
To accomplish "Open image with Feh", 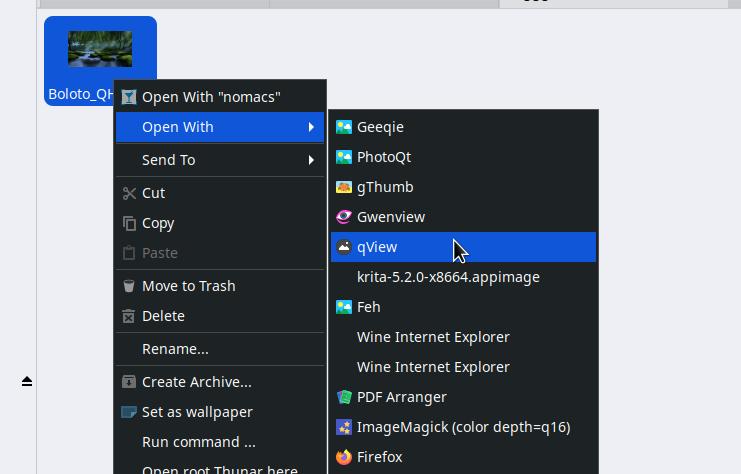I will tap(463, 307).
